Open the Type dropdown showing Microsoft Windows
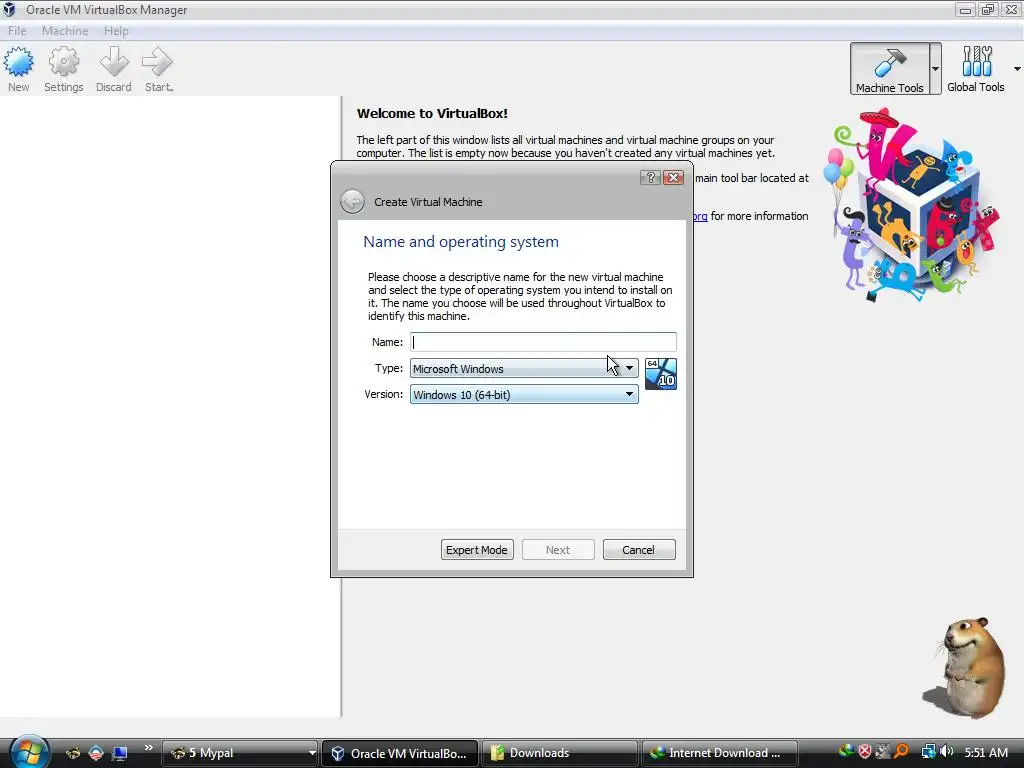Image resolution: width=1024 pixels, height=768 pixels. 524,368
